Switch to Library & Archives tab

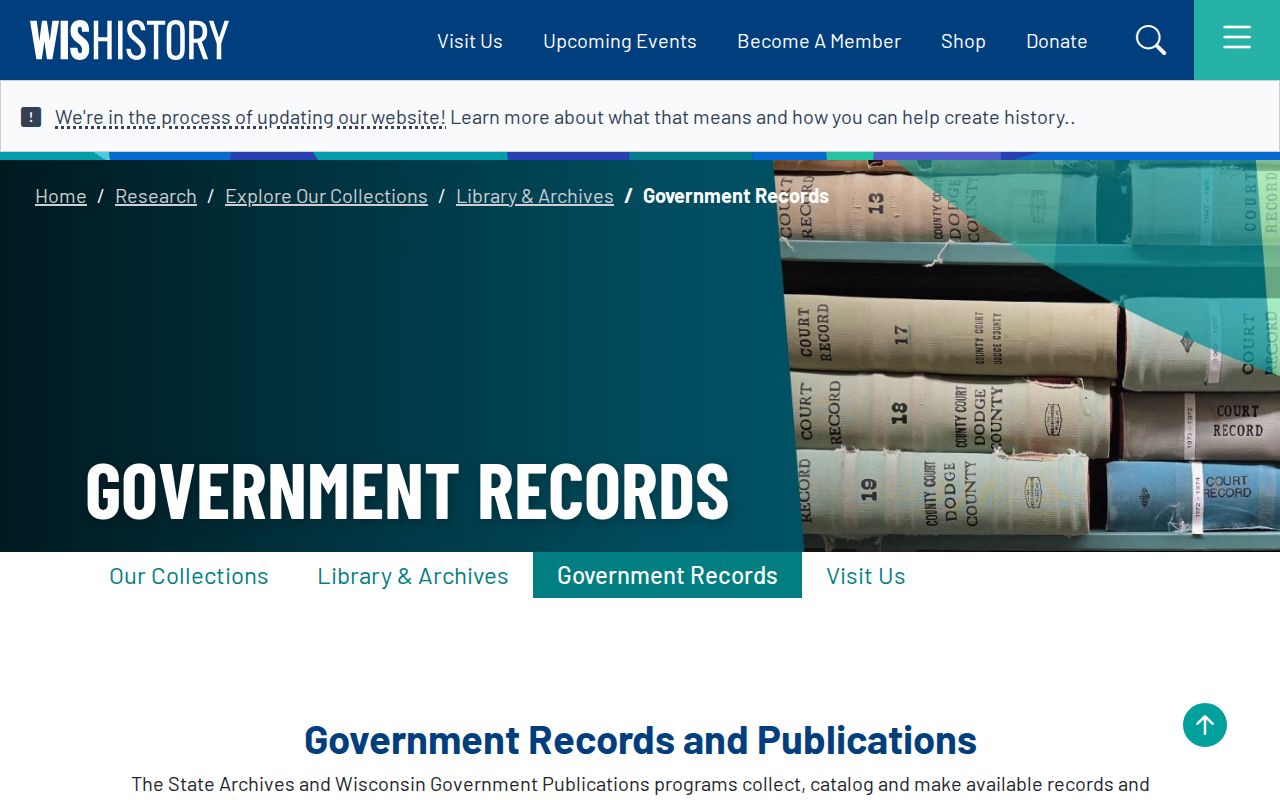coord(413,576)
